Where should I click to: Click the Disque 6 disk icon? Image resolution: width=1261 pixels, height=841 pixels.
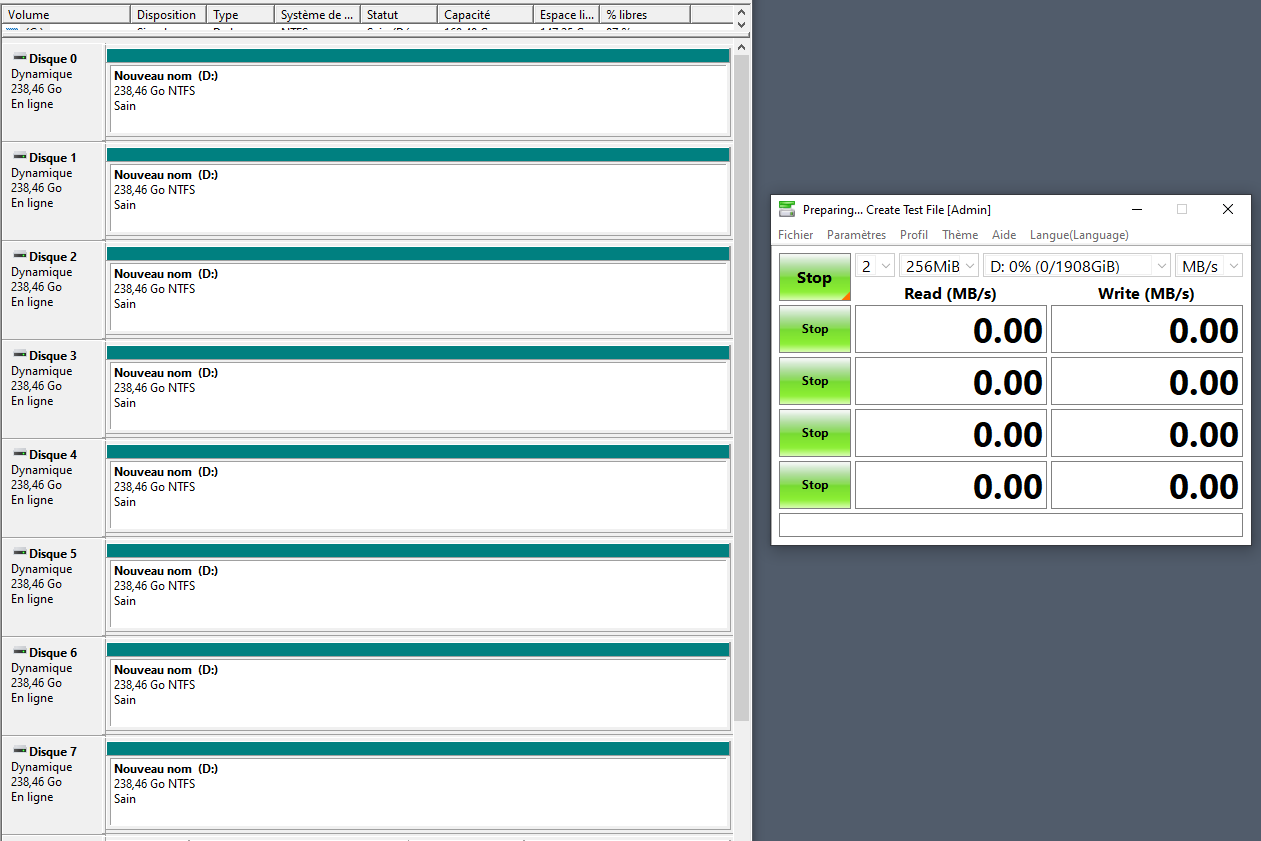pyautogui.click(x=20, y=653)
